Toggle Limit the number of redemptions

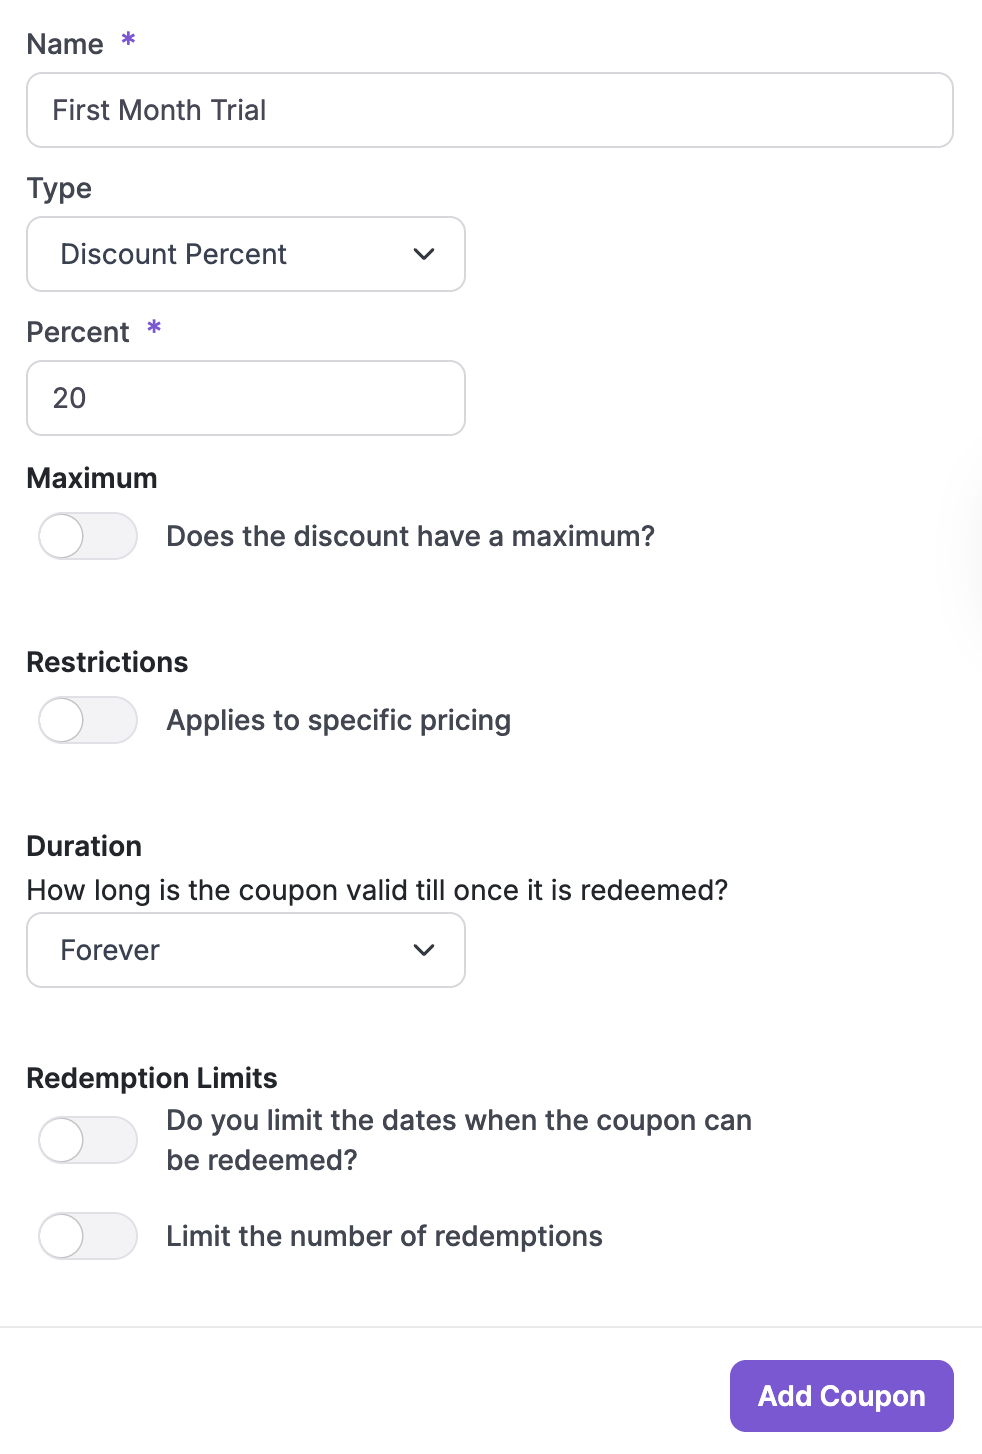(x=88, y=1236)
